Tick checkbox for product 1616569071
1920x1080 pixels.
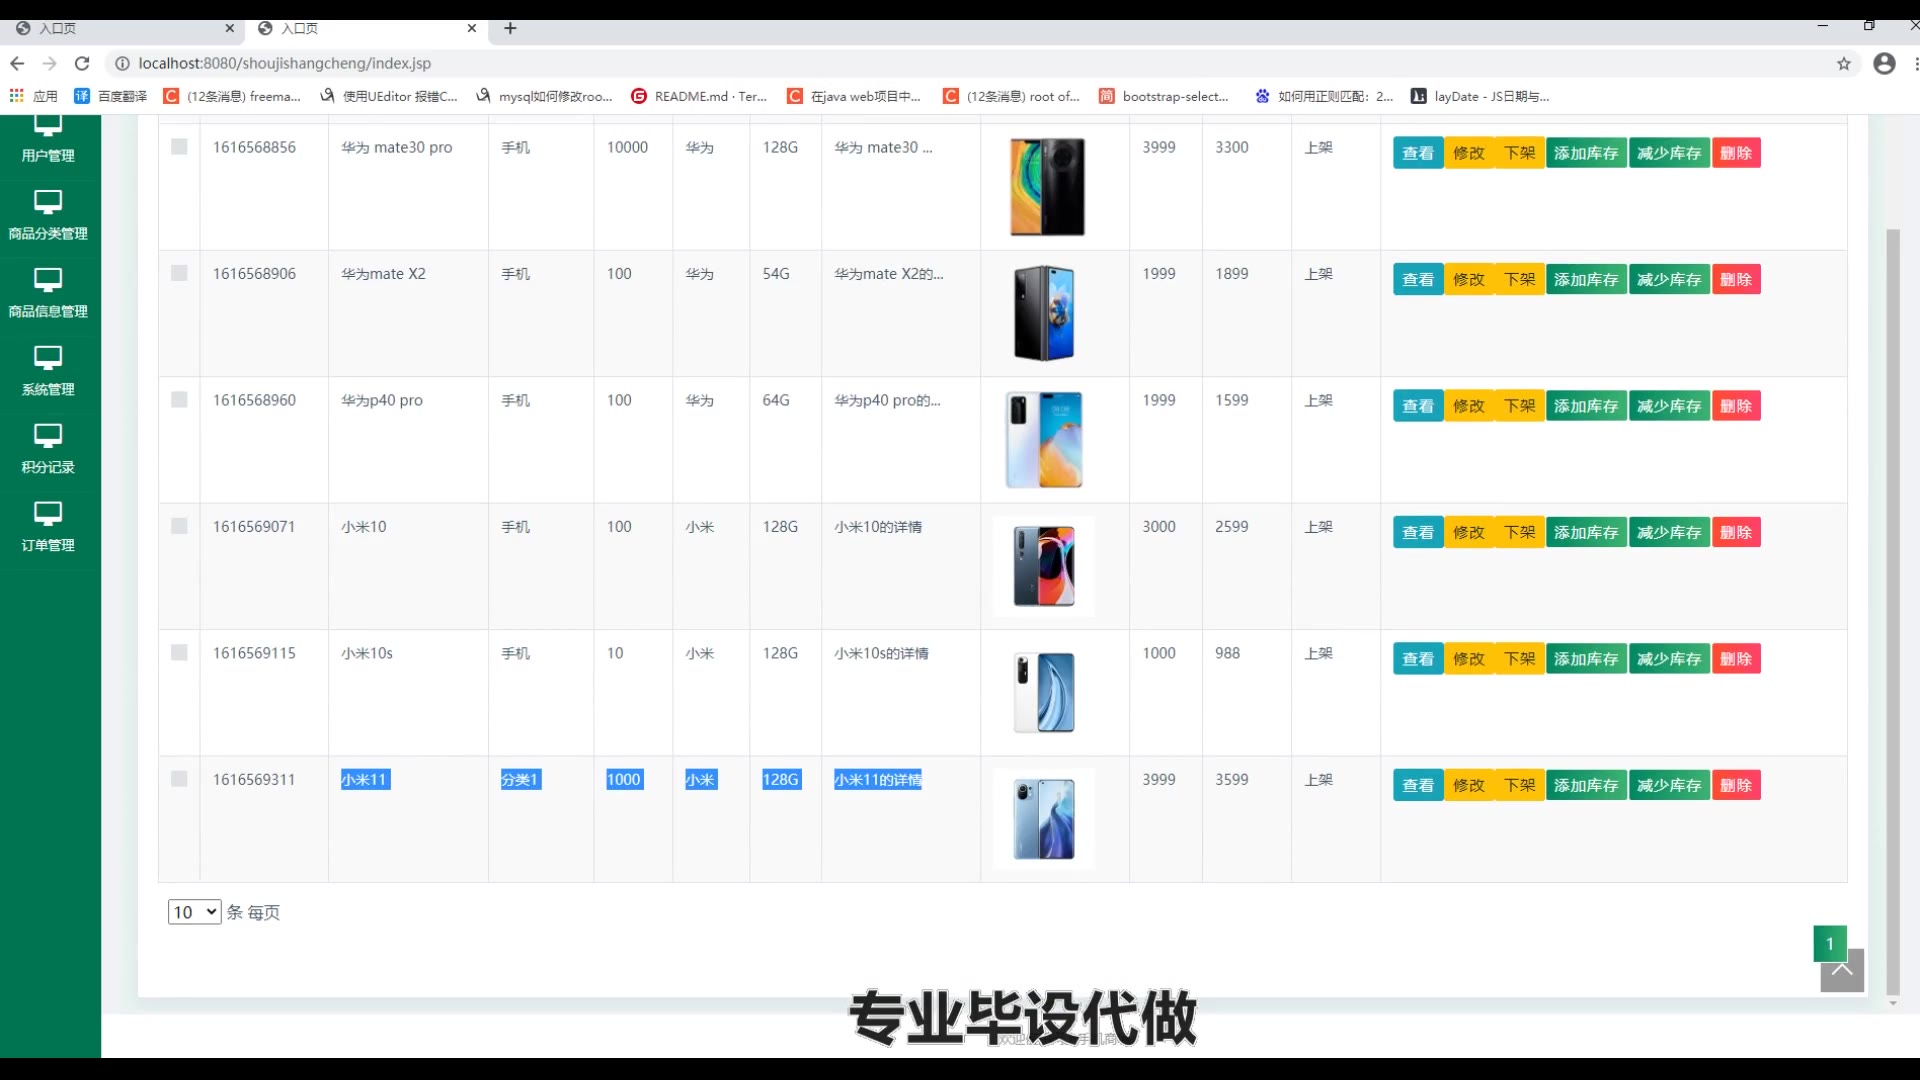(x=179, y=526)
